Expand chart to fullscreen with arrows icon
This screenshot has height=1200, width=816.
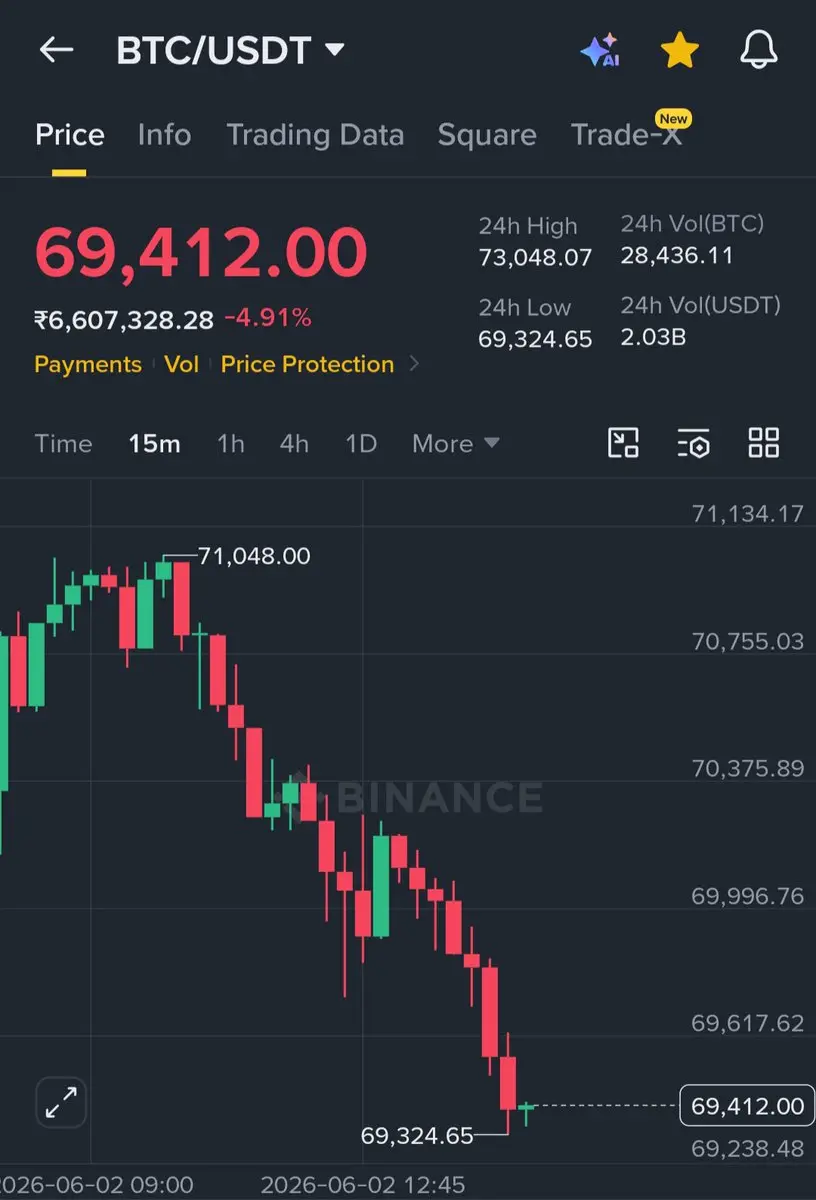point(62,1104)
